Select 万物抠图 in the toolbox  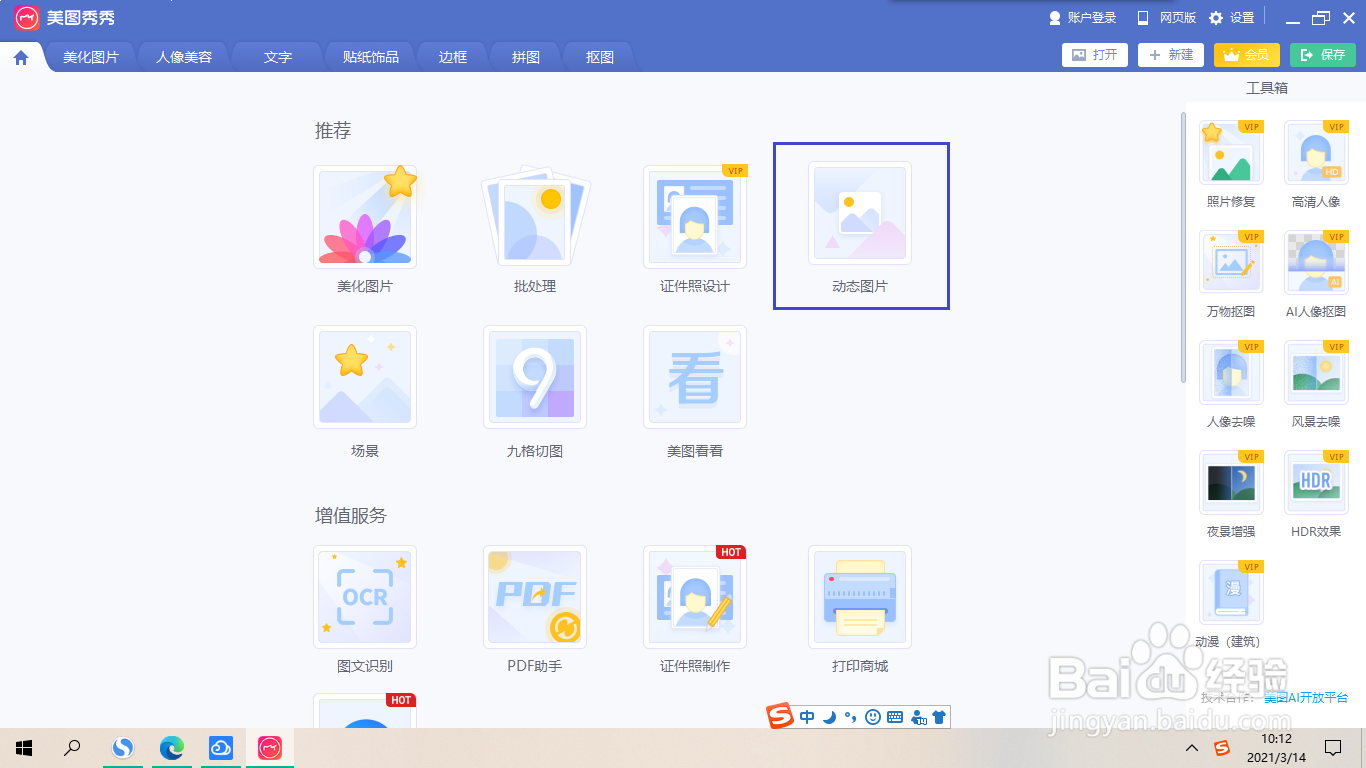click(x=1231, y=263)
